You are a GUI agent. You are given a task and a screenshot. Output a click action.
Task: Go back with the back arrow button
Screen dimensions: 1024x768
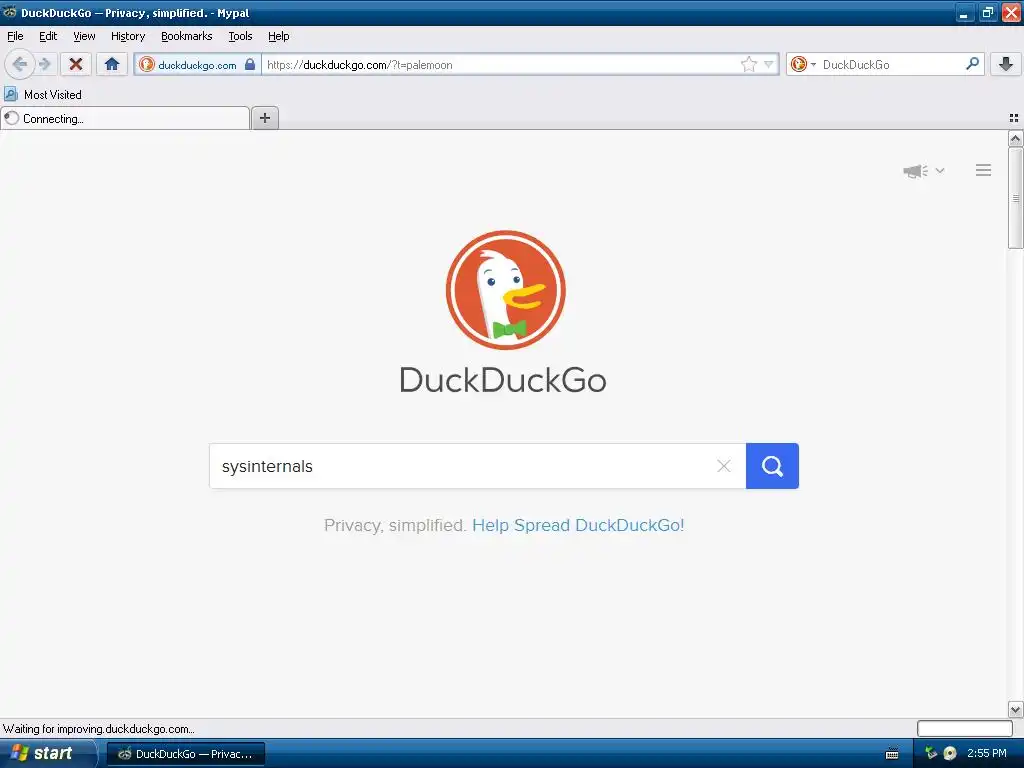[x=19, y=64]
